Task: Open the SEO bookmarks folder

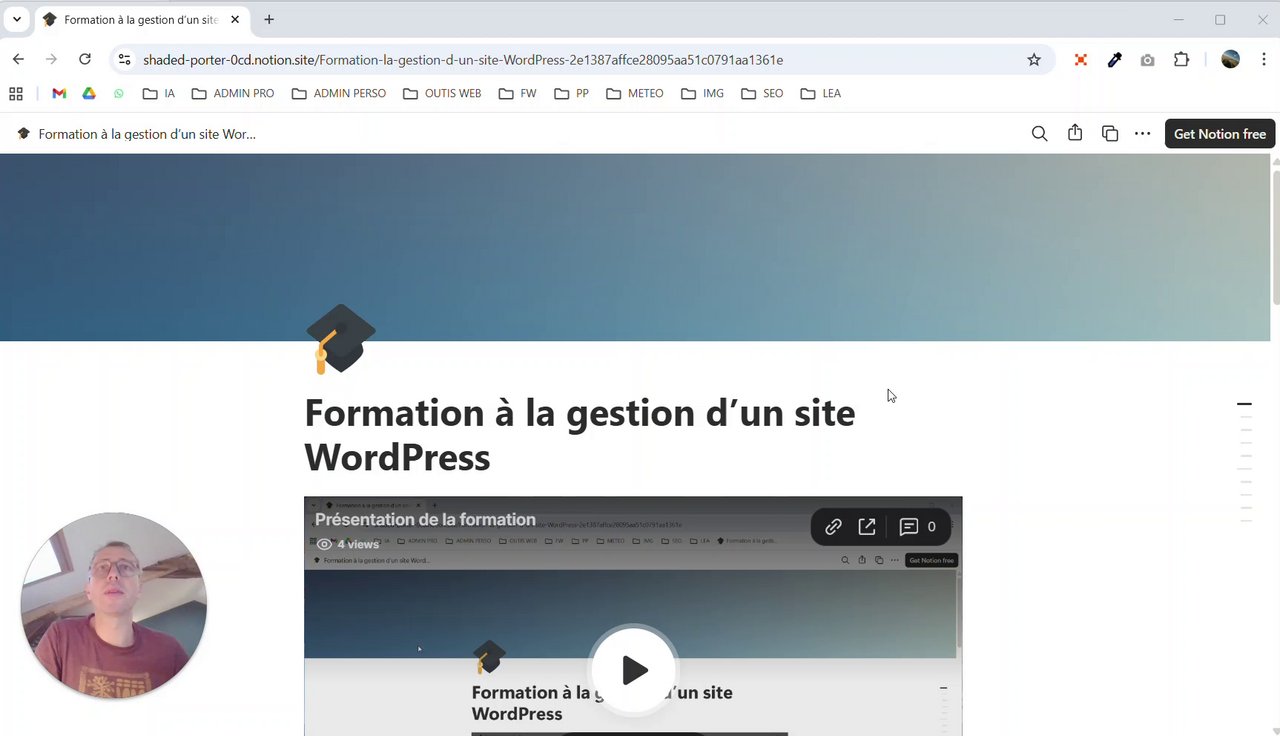Action: tap(763, 93)
